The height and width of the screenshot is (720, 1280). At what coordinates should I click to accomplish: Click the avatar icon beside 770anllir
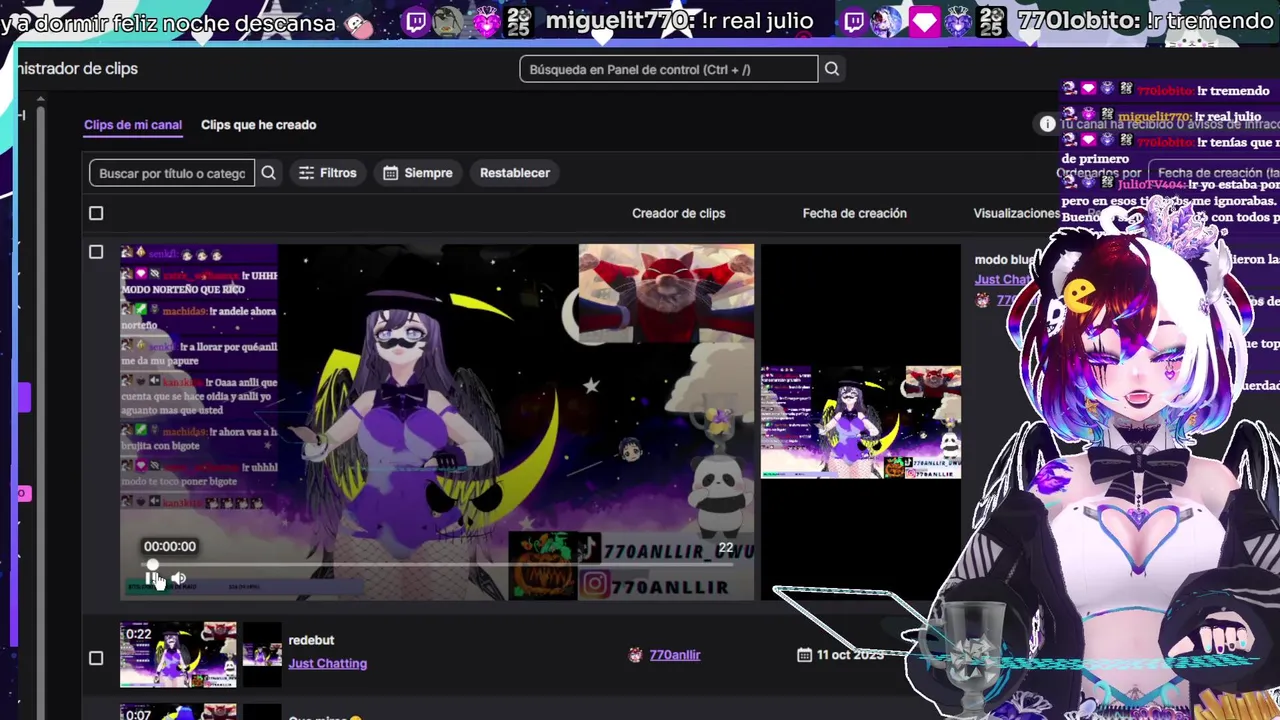click(635, 655)
